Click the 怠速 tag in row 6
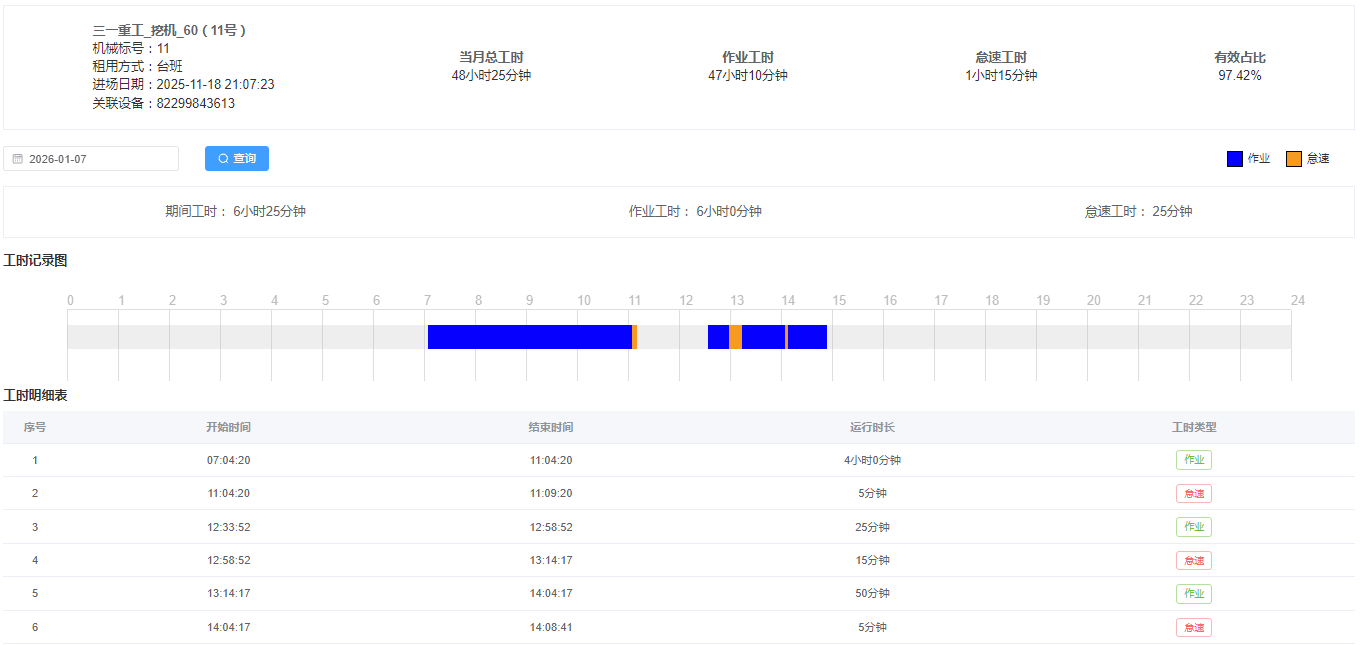1364x645 pixels. [x=1193, y=628]
